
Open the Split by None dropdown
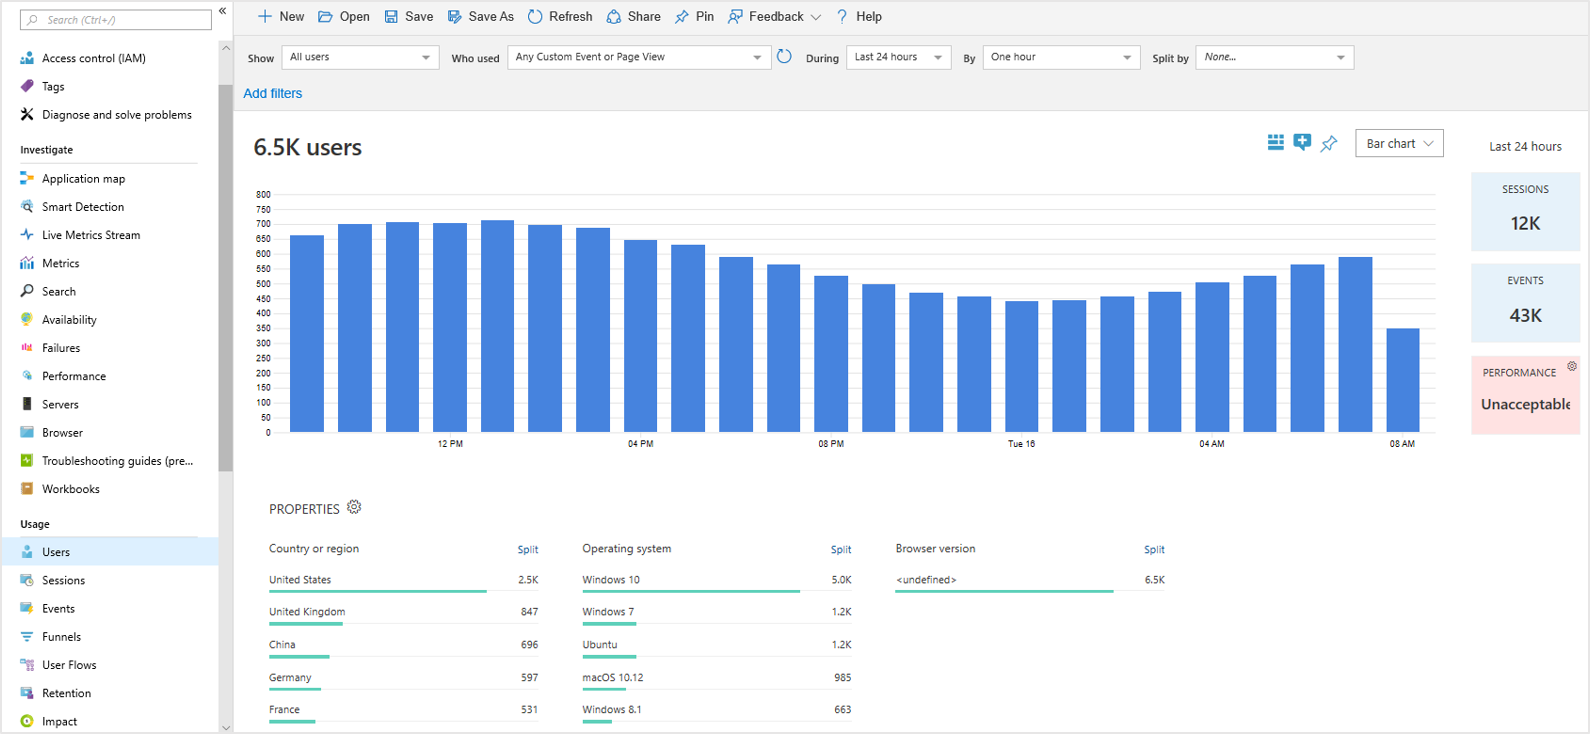tap(1275, 57)
